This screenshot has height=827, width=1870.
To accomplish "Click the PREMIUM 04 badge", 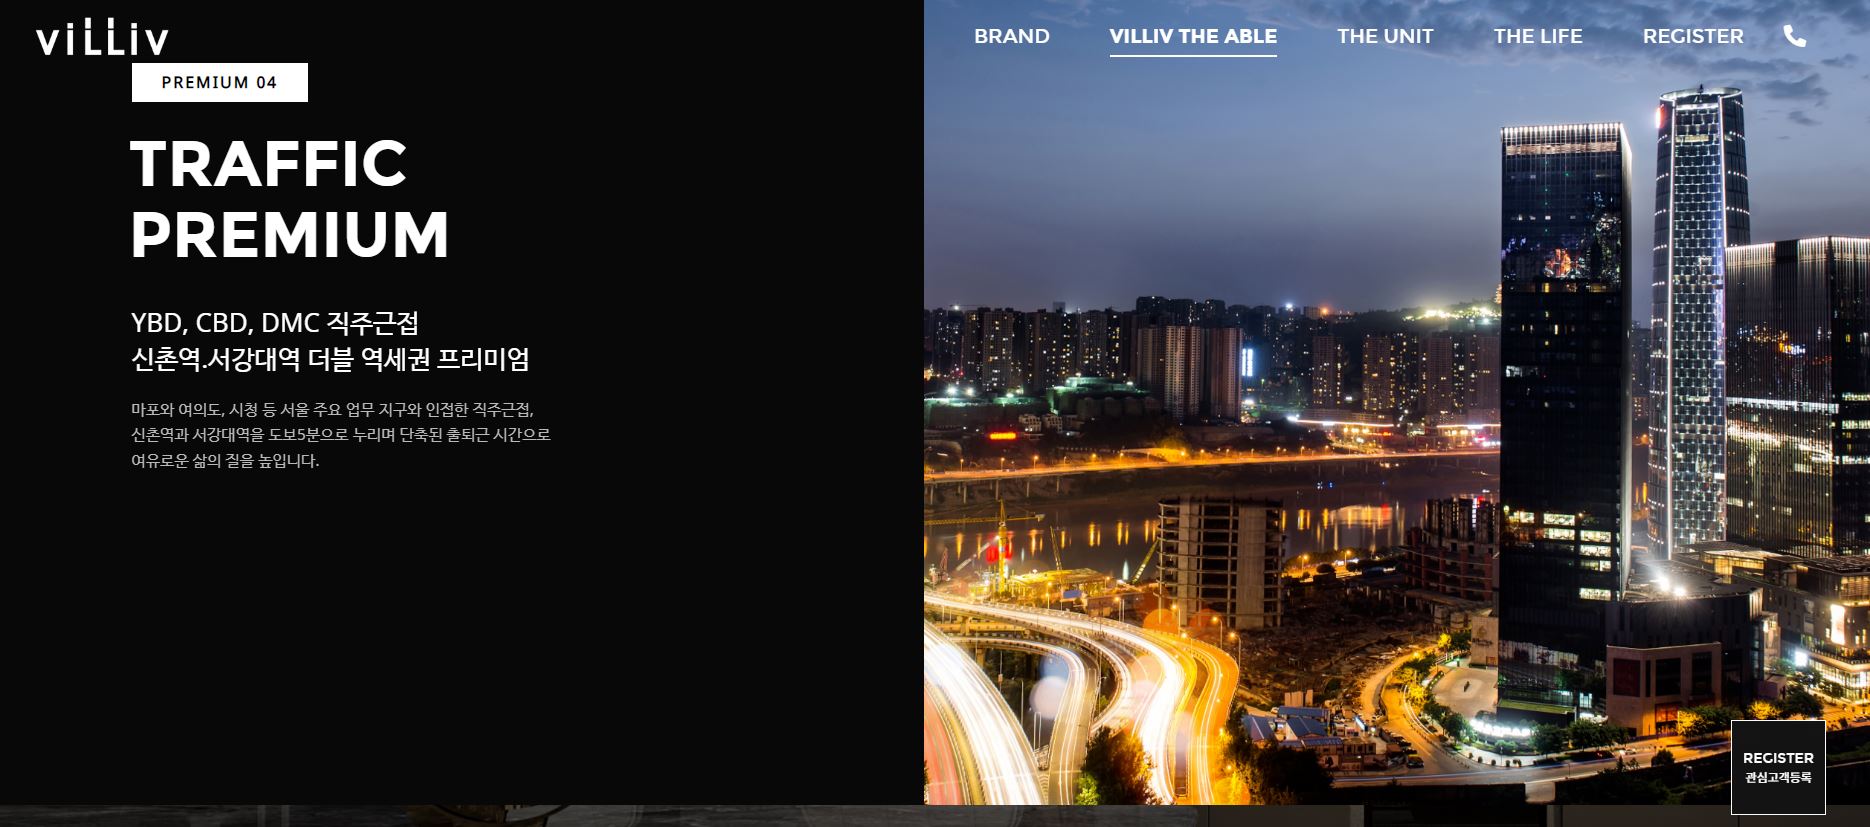I will (220, 82).
